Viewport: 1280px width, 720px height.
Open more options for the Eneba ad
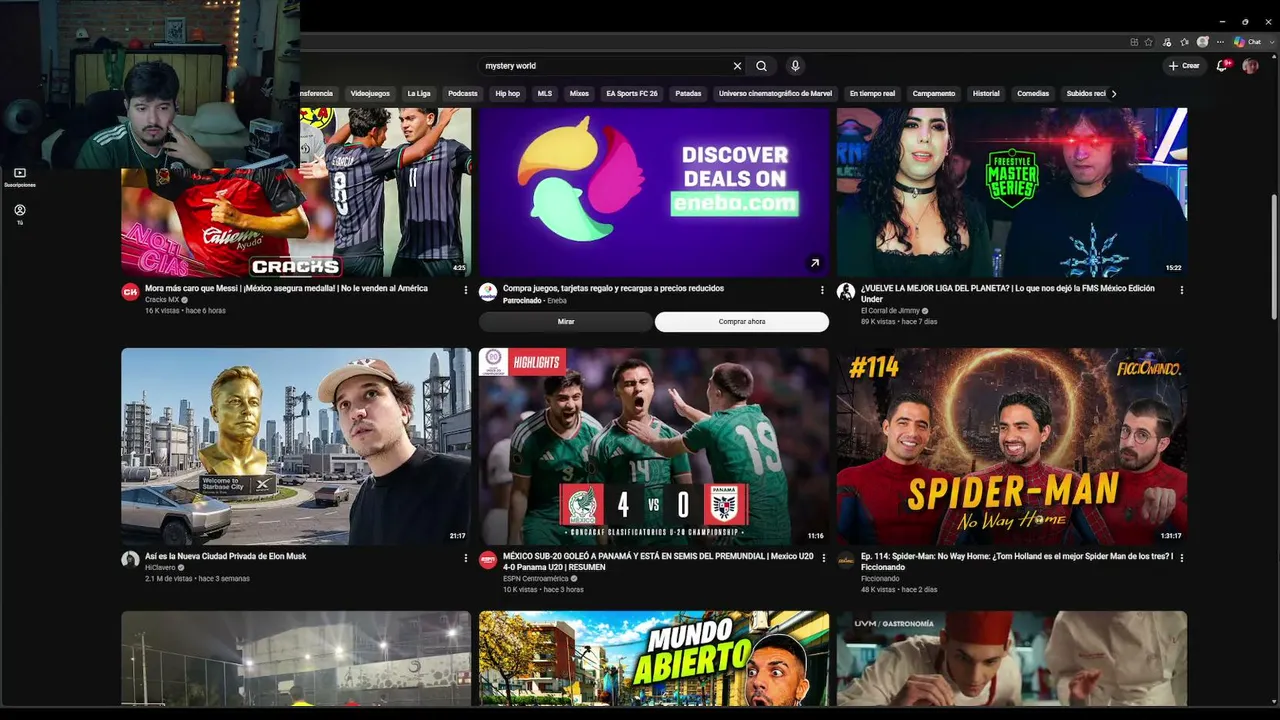[x=823, y=290]
